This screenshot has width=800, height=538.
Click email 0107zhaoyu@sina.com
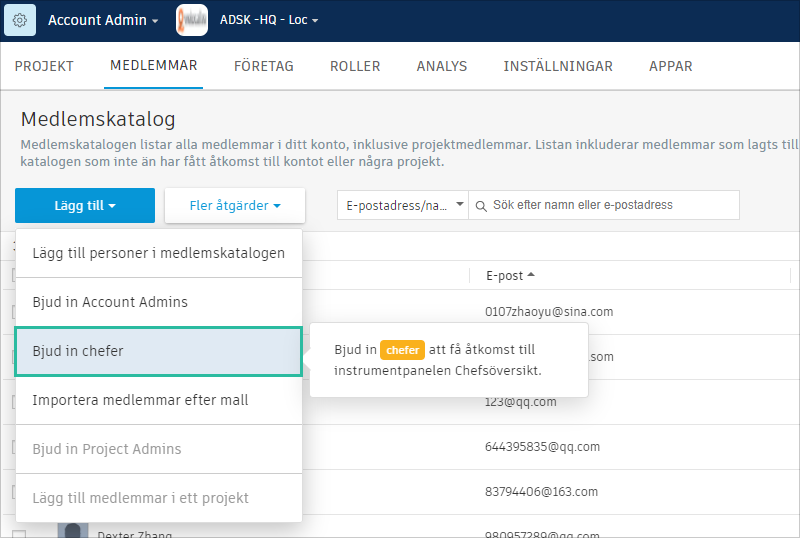click(549, 312)
